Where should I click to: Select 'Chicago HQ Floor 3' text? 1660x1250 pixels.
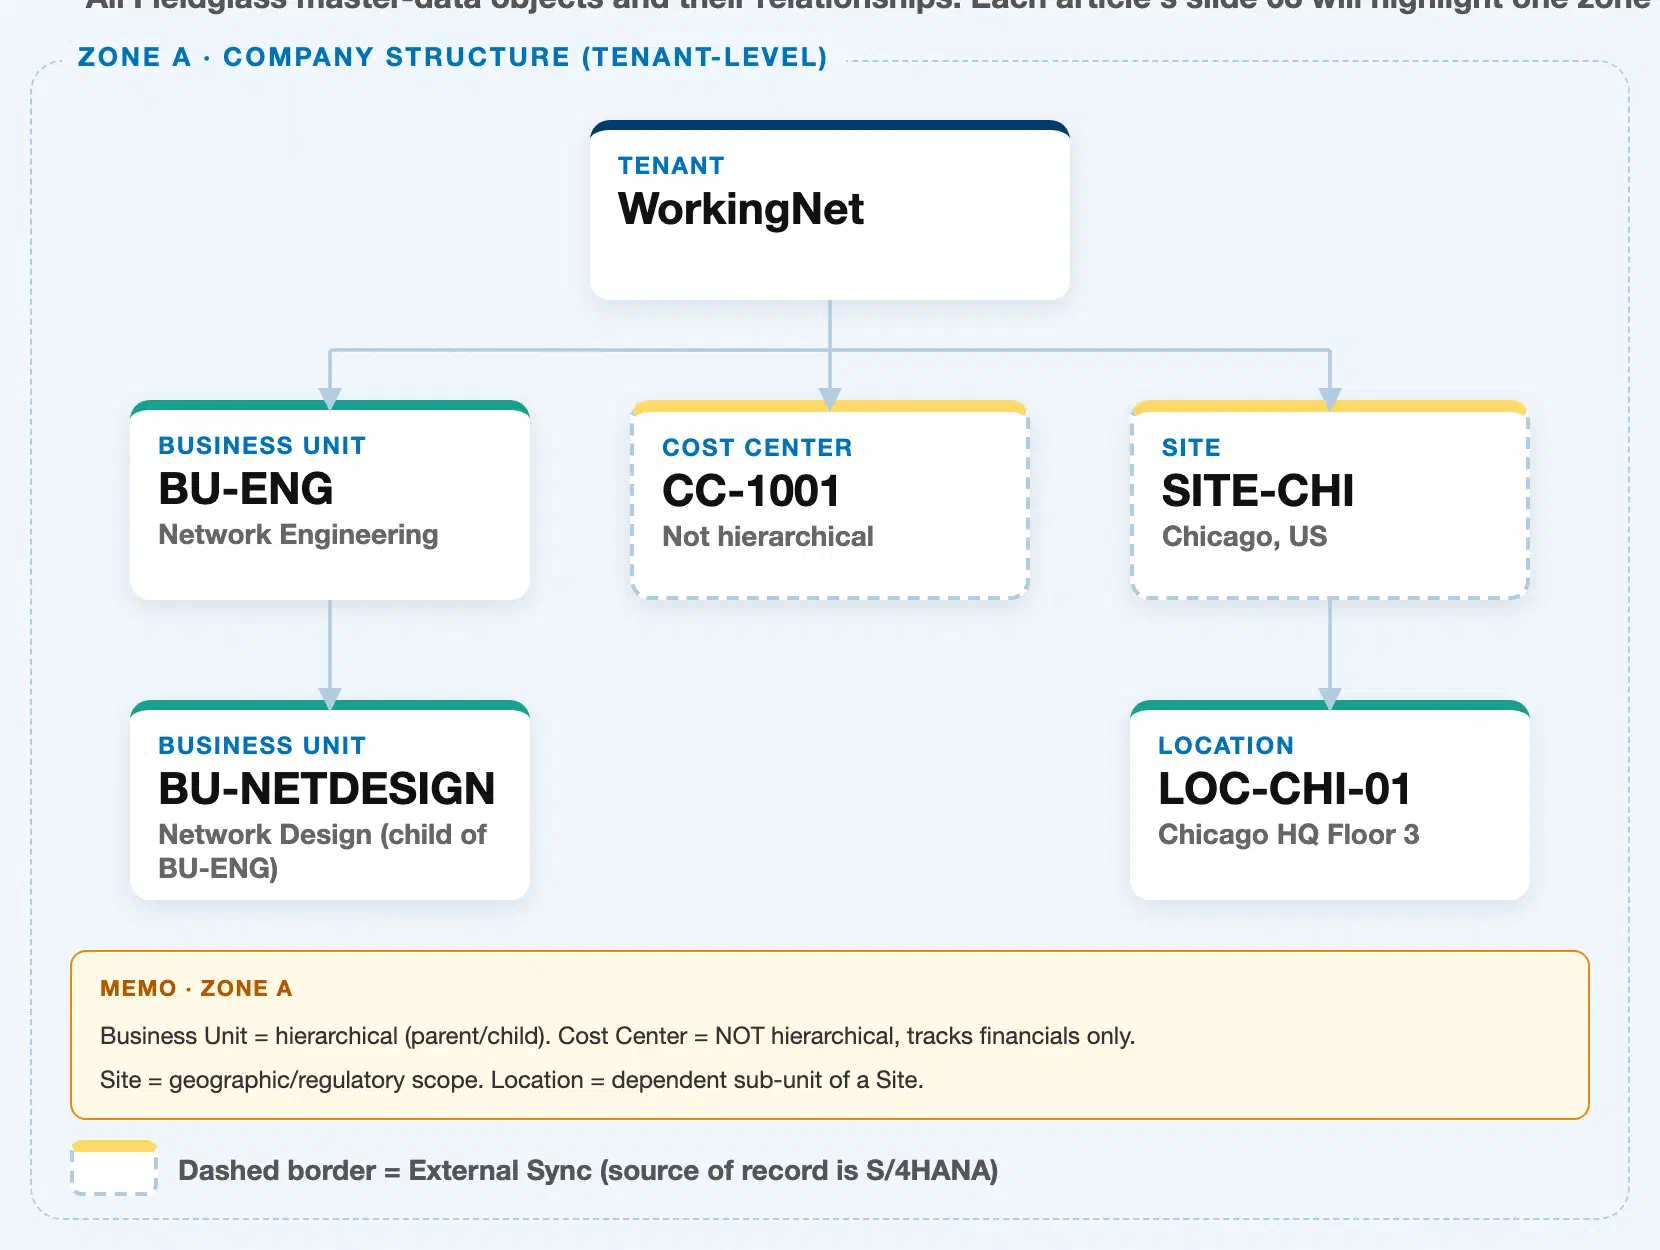point(1288,835)
